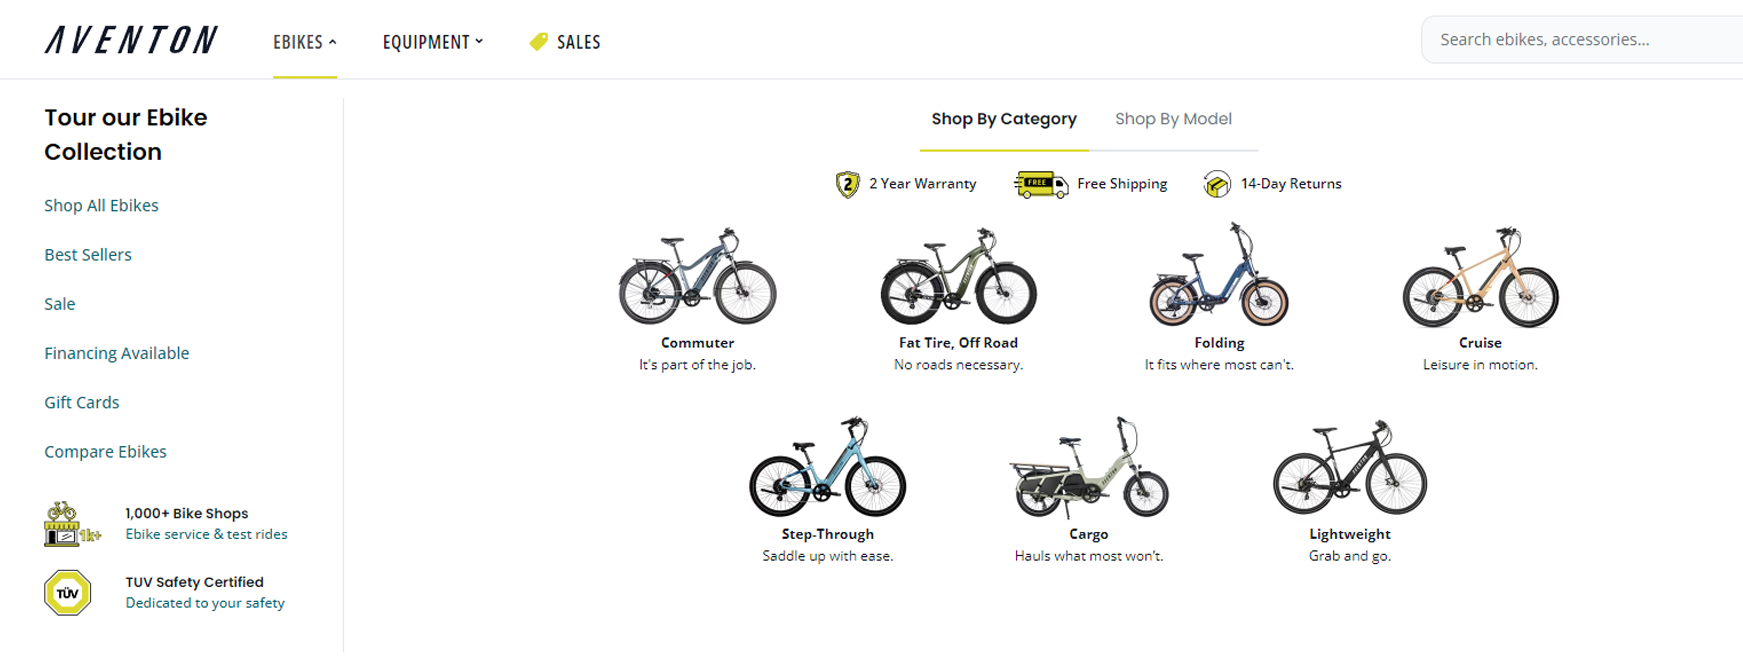This screenshot has width=1743, height=658.
Task: Click the yellow sales tag icon
Action: click(x=536, y=42)
